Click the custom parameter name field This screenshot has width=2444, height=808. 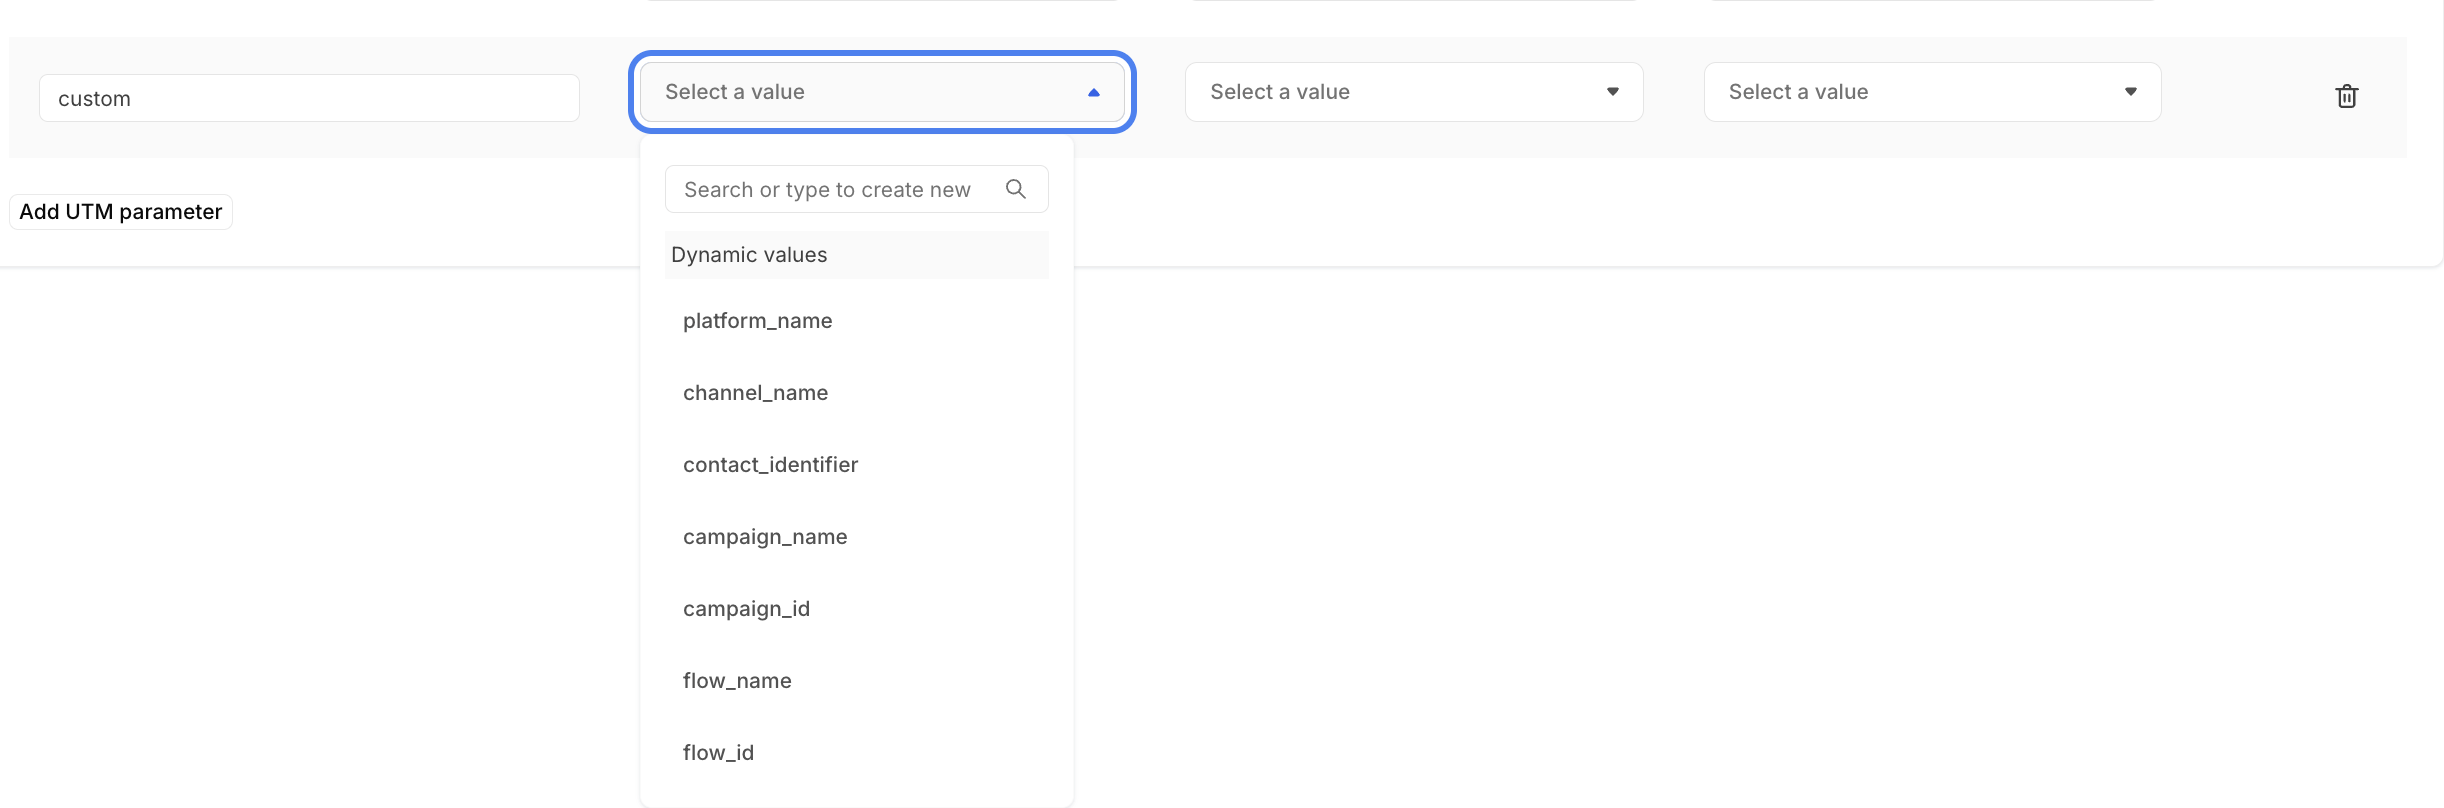309,98
